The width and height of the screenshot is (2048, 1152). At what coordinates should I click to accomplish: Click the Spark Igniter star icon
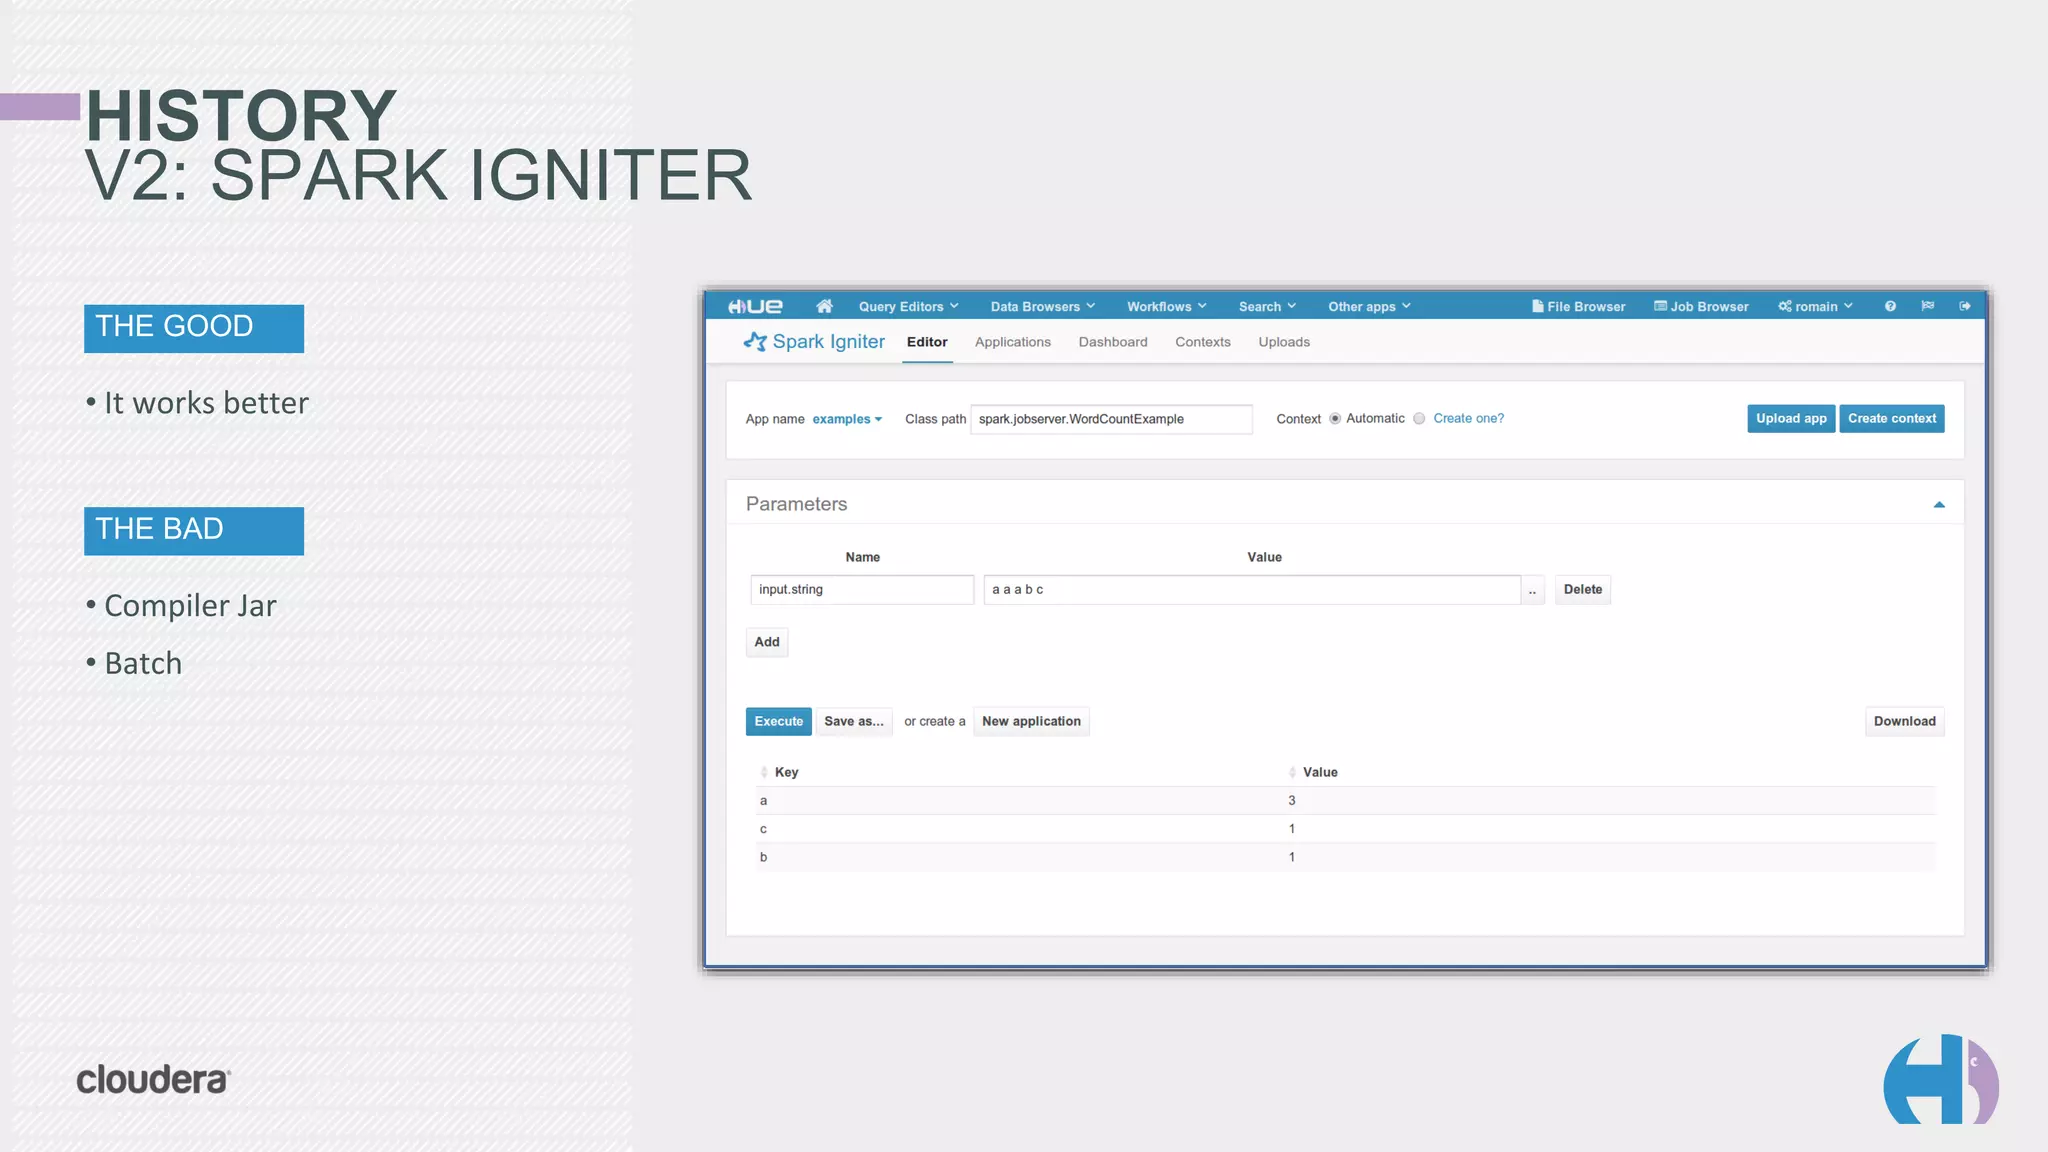pos(755,342)
